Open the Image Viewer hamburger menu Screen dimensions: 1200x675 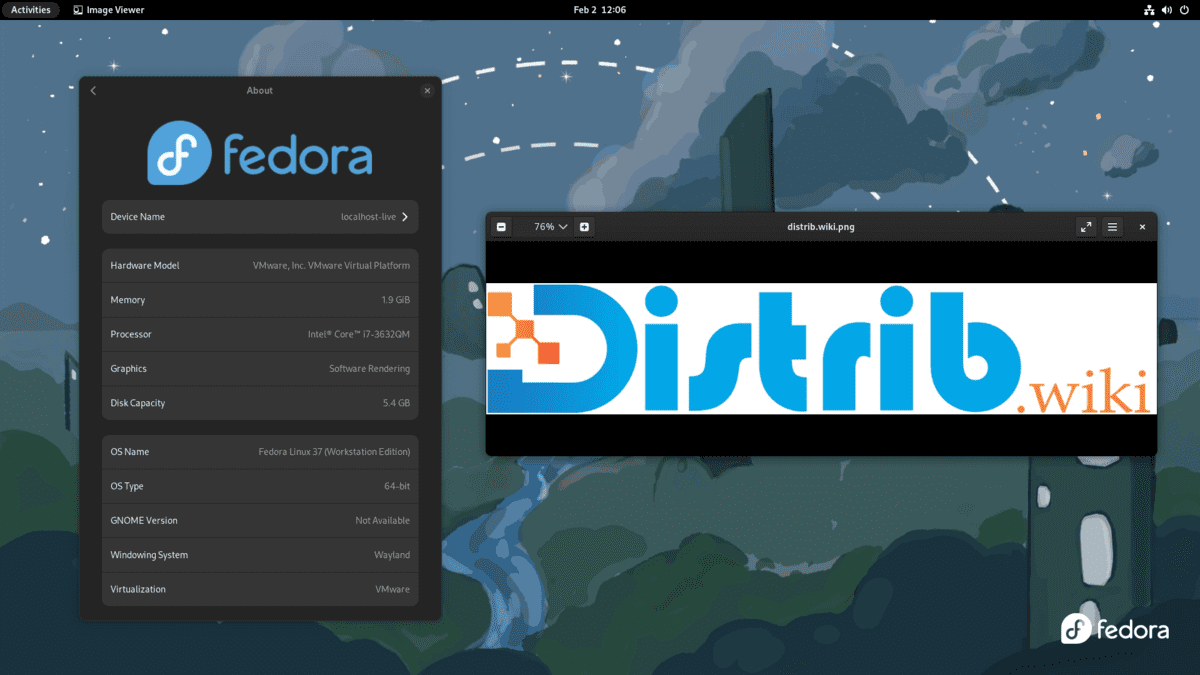1112,227
